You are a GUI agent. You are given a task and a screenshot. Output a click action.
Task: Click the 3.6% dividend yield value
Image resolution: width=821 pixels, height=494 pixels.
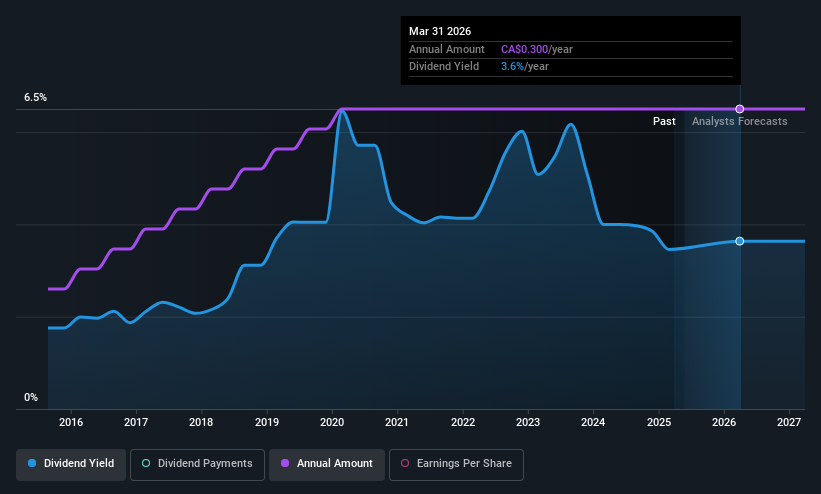[512, 67]
